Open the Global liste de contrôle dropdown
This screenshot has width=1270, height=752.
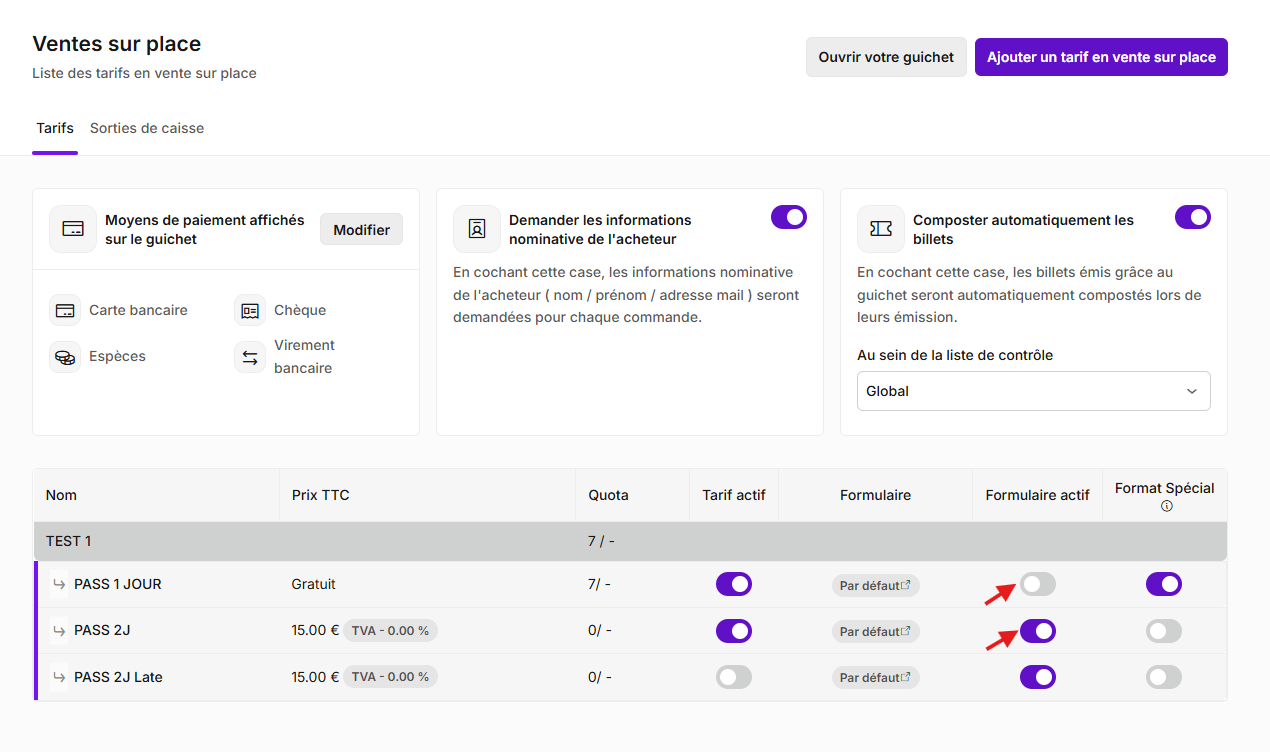tap(1034, 391)
